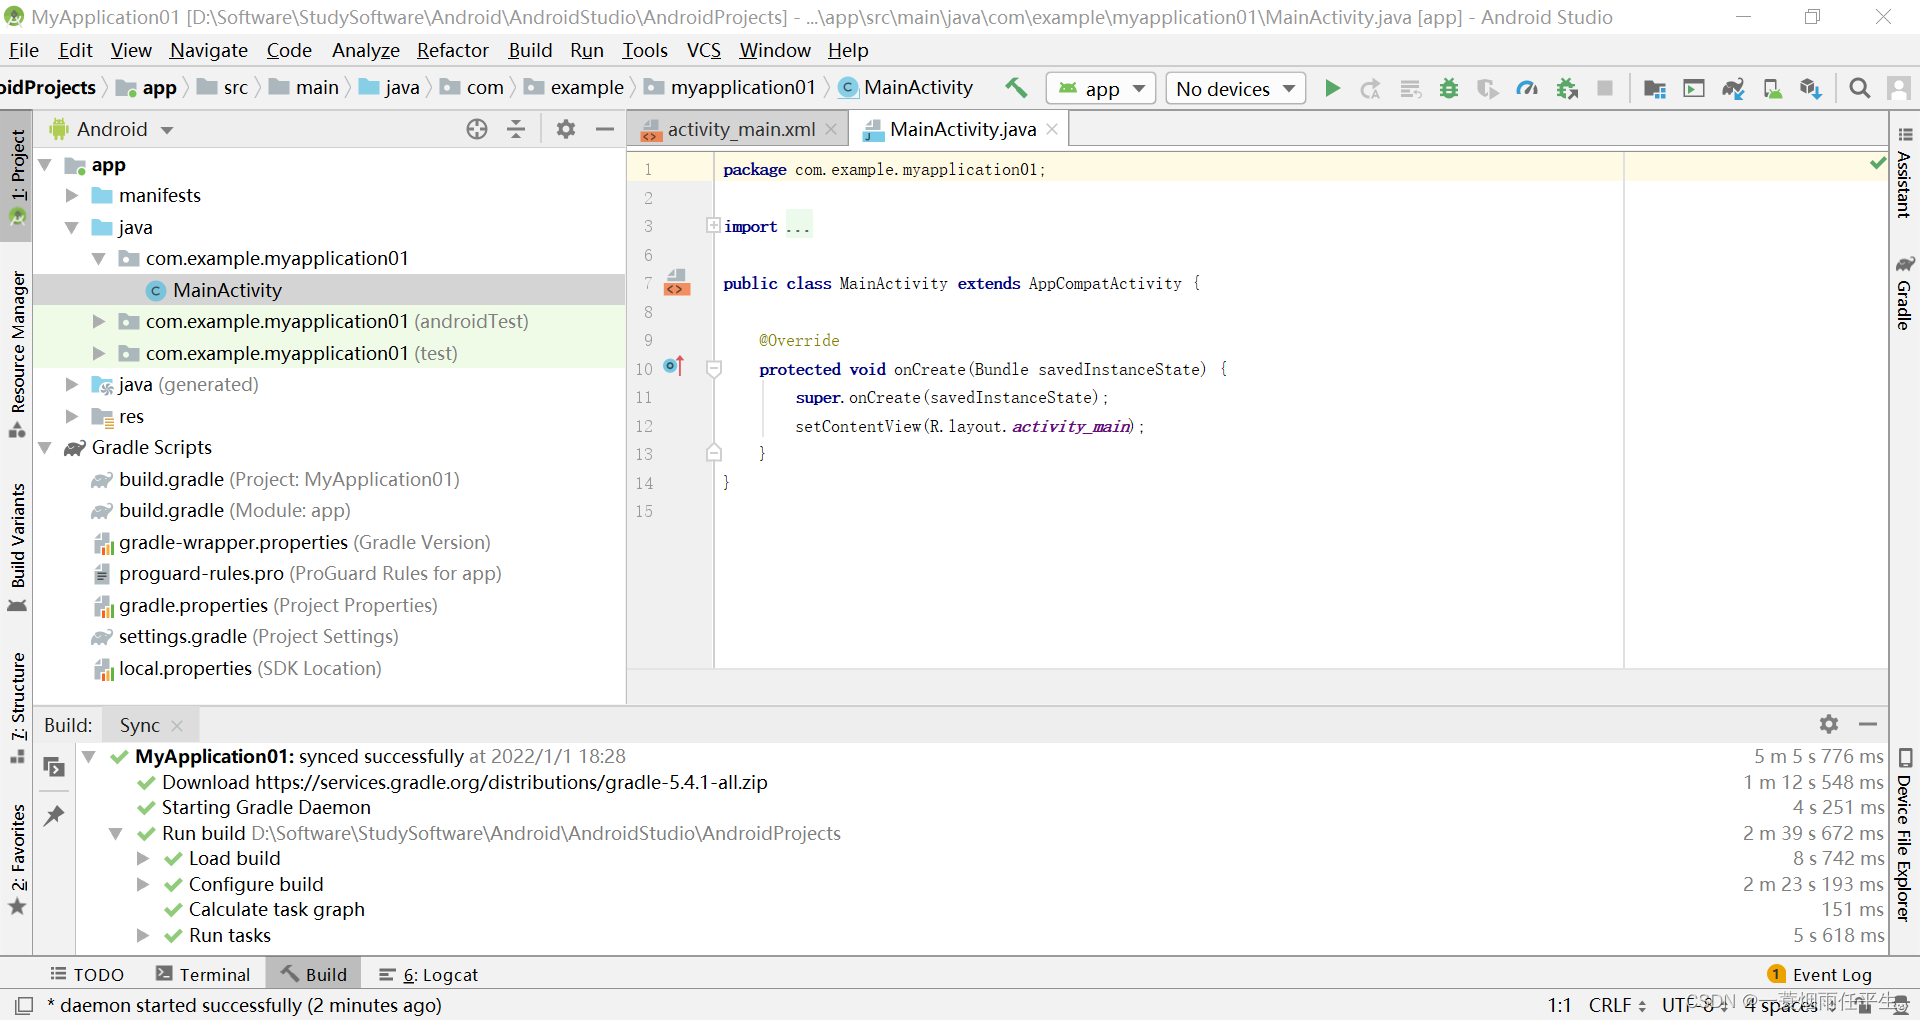Toggle the 2: Favorites tool window
The width and height of the screenshot is (1920, 1020).
point(18,860)
